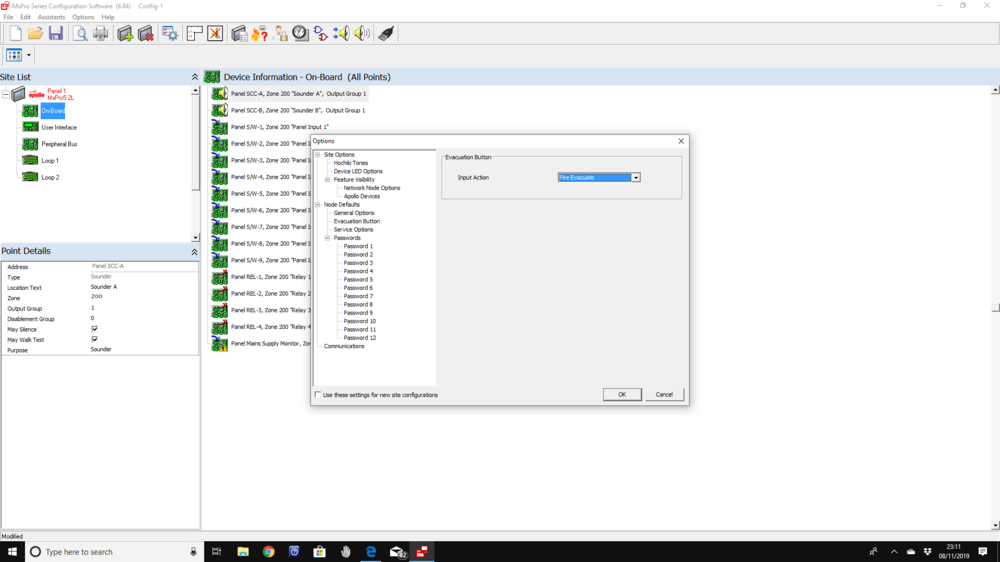Click the add panel icon with green plus

coord(125,34)
